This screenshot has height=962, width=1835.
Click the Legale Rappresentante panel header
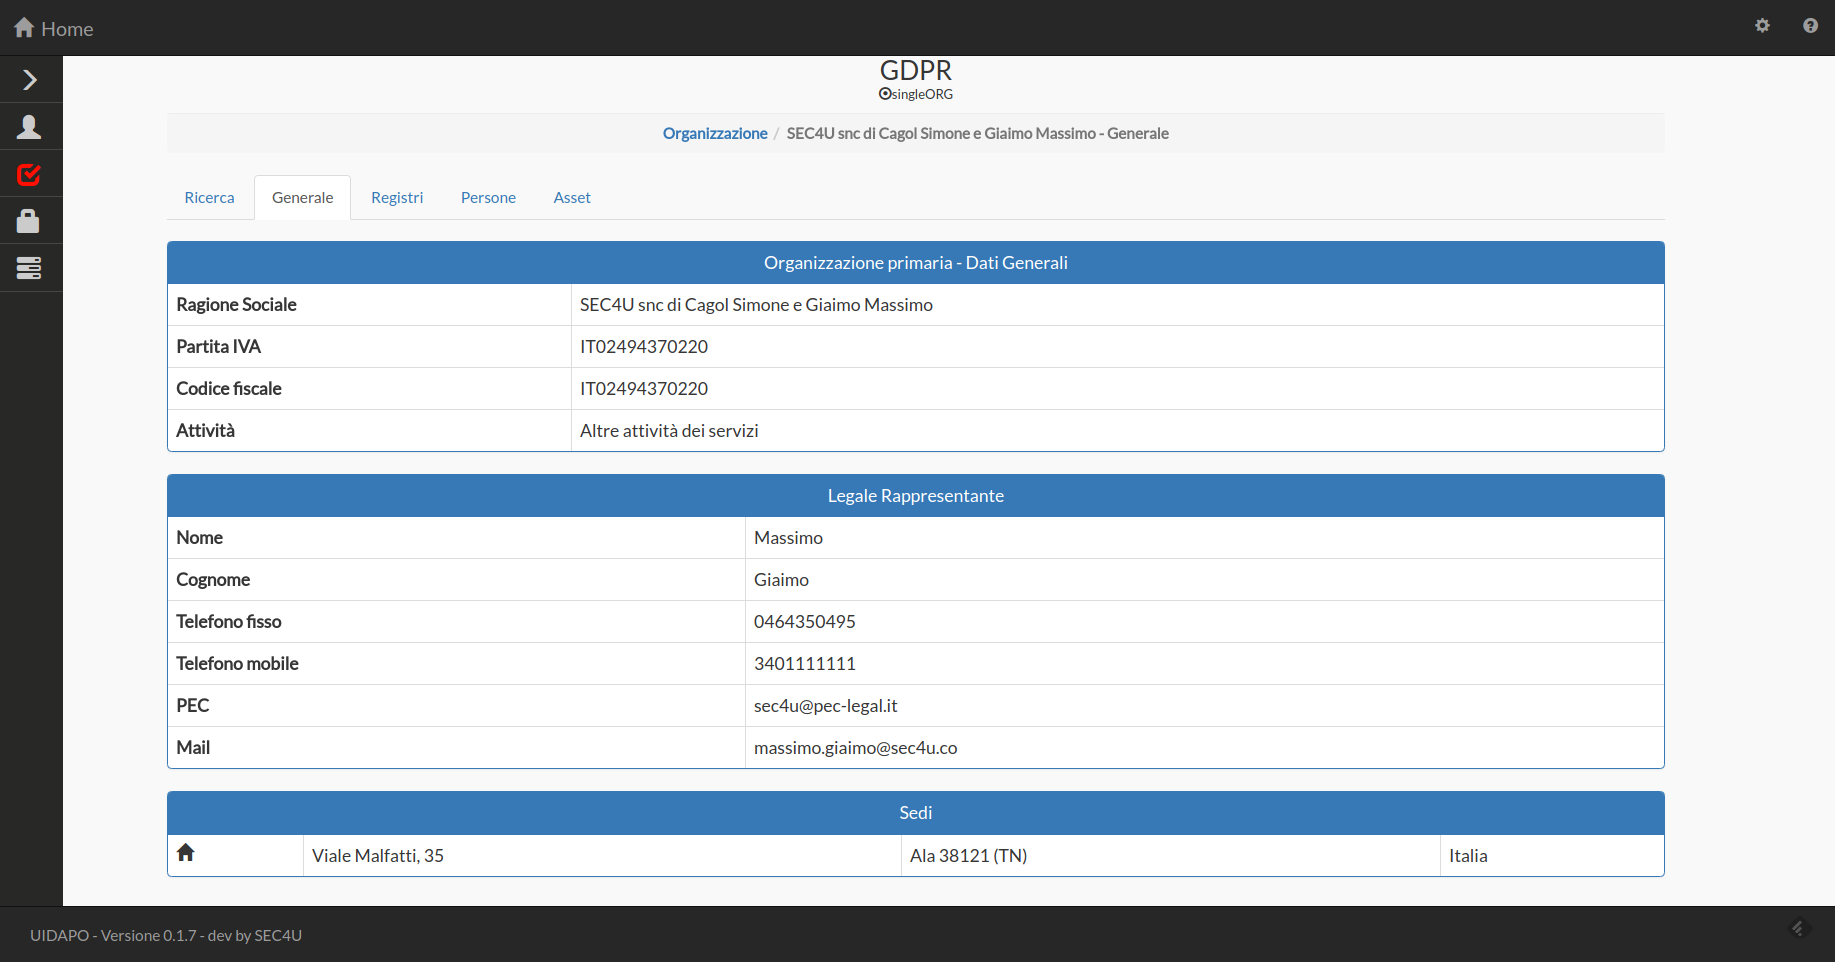click(x=915, y=496)
